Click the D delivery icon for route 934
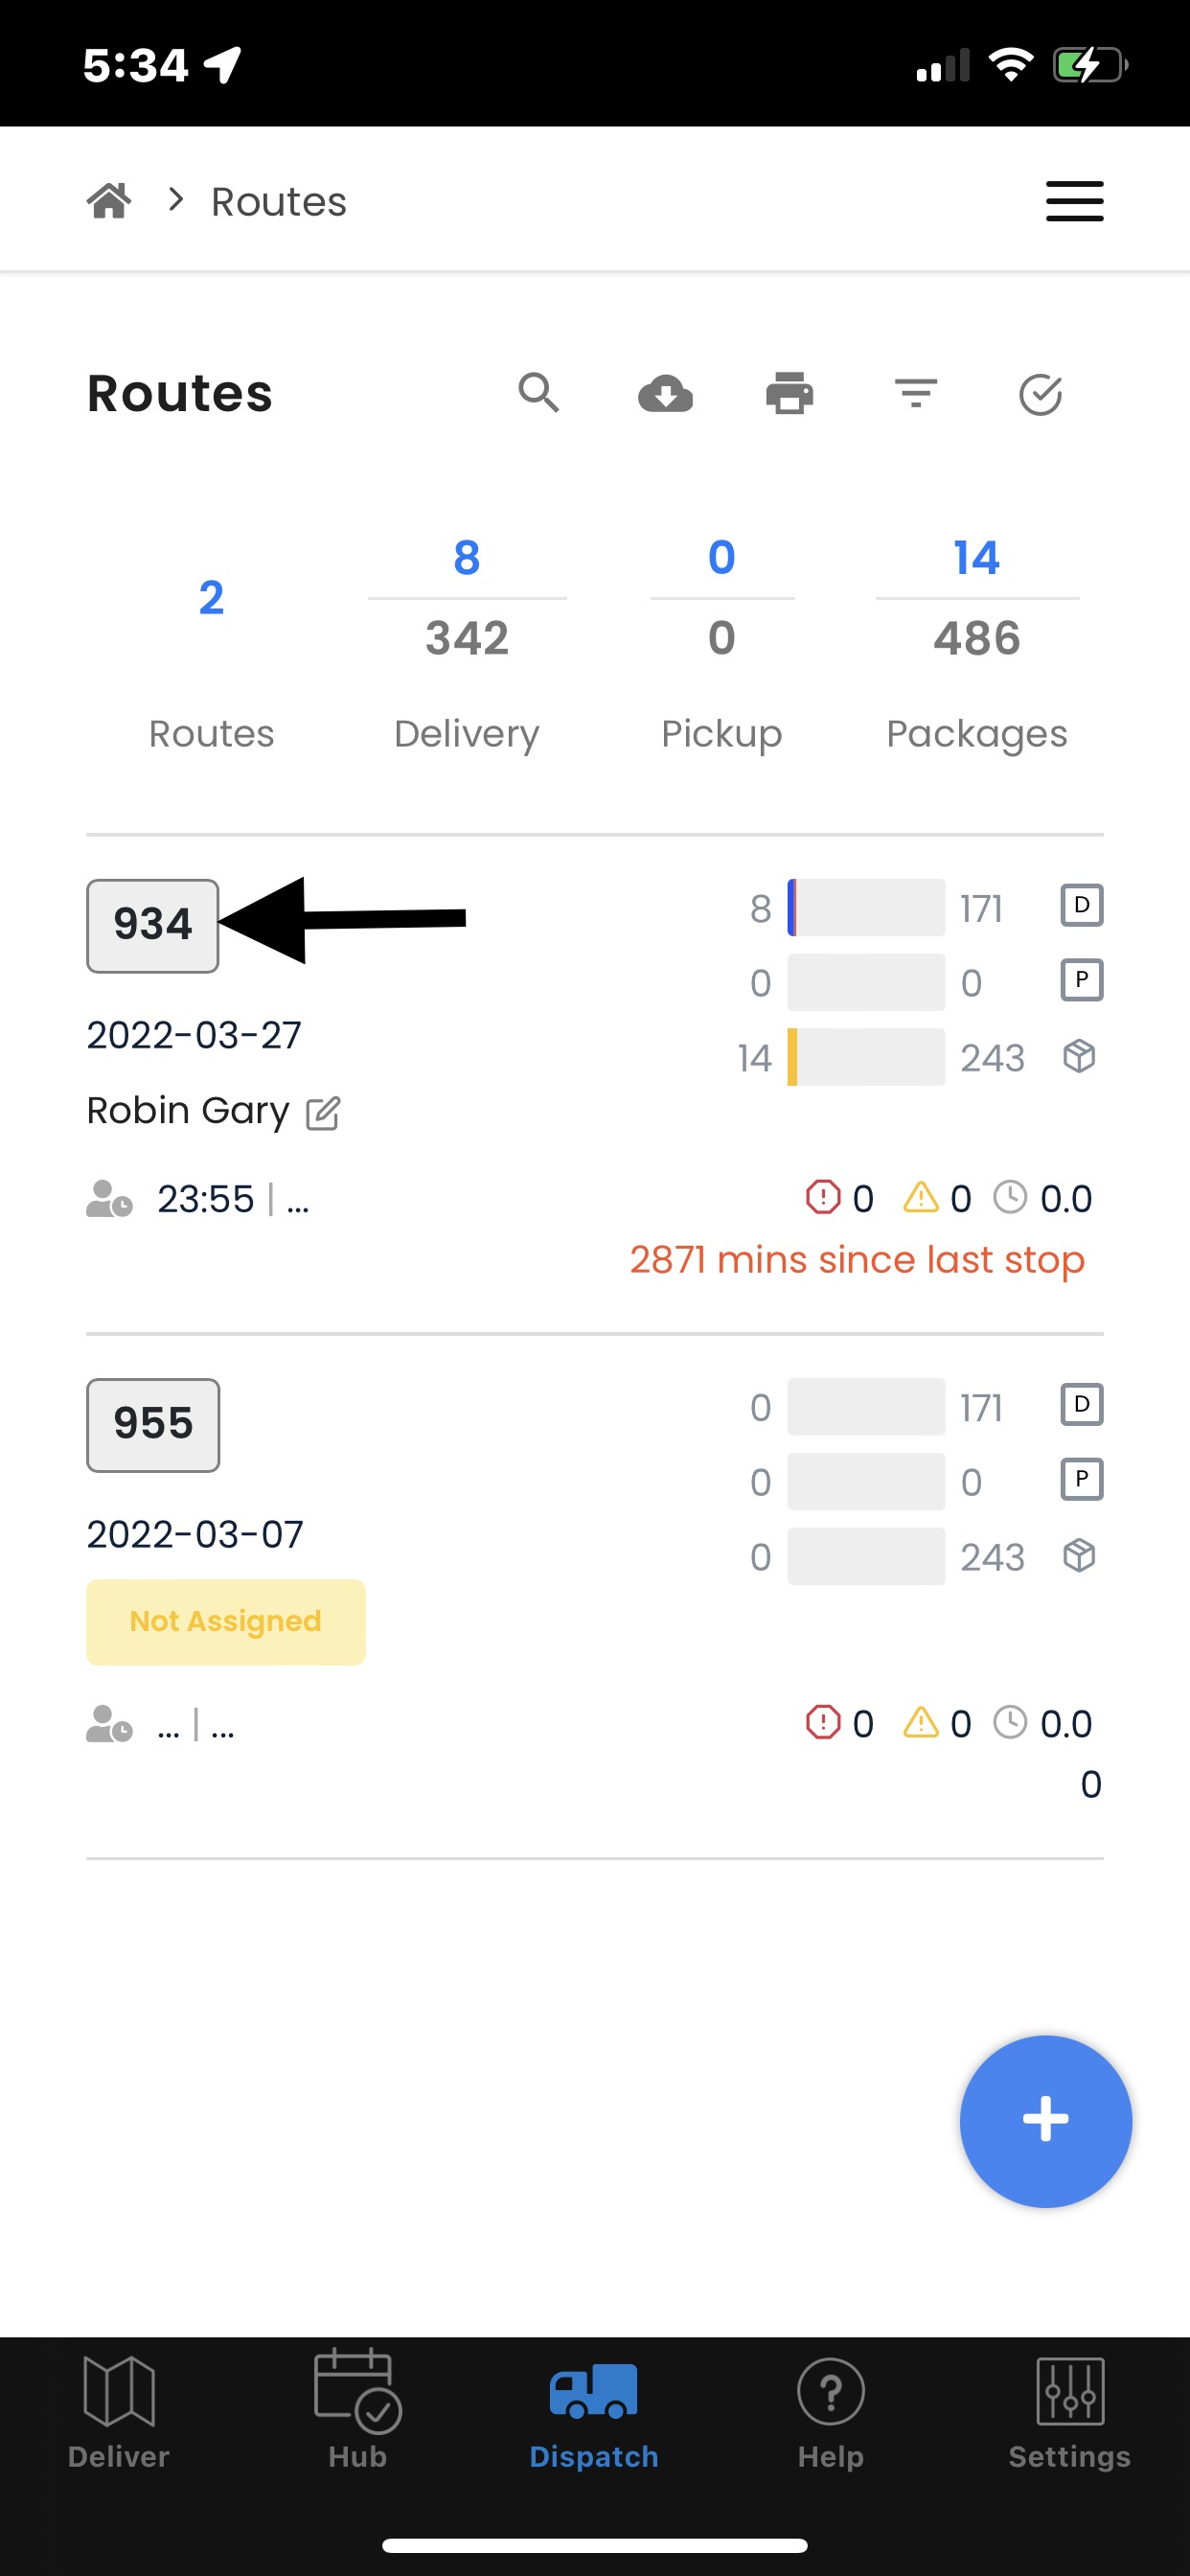The width and height of the screenshot is (1190, 2576). (1081, 906)
